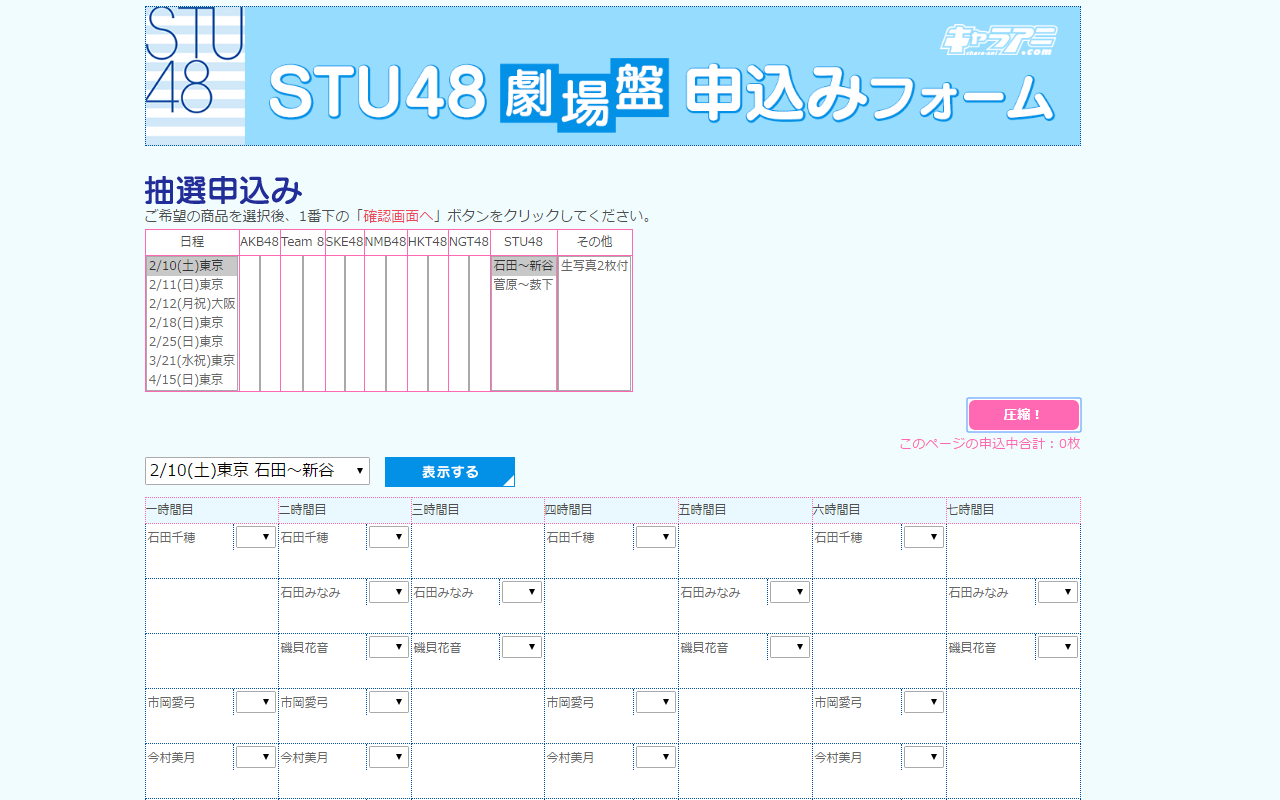Click the HKT48 column header

(x=428, y=242)
